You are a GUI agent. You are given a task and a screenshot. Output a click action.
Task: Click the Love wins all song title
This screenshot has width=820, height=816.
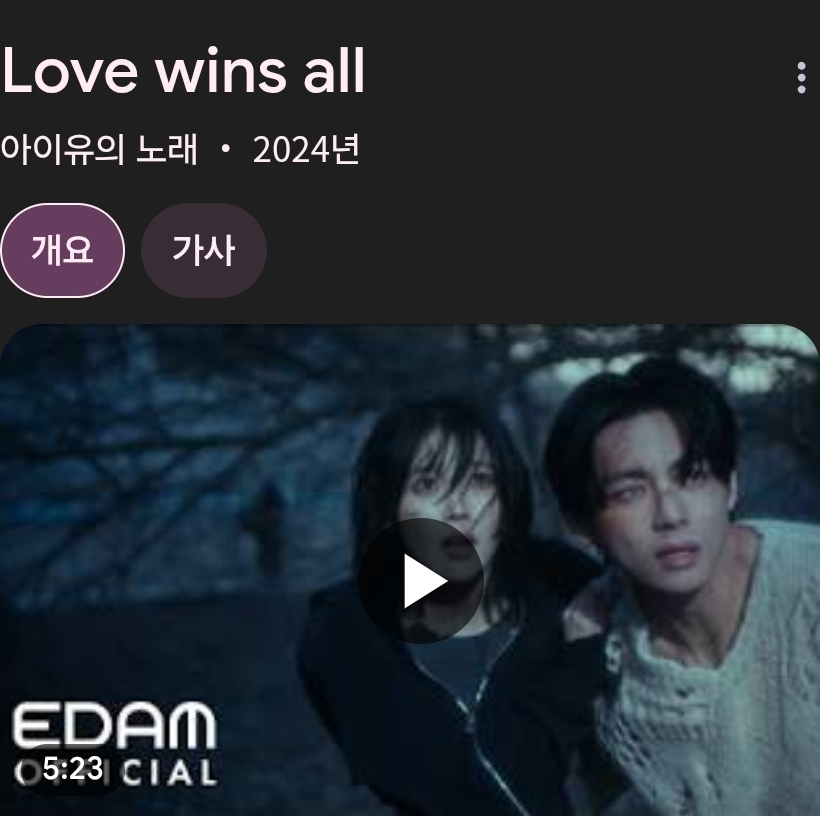pos(183,71)
